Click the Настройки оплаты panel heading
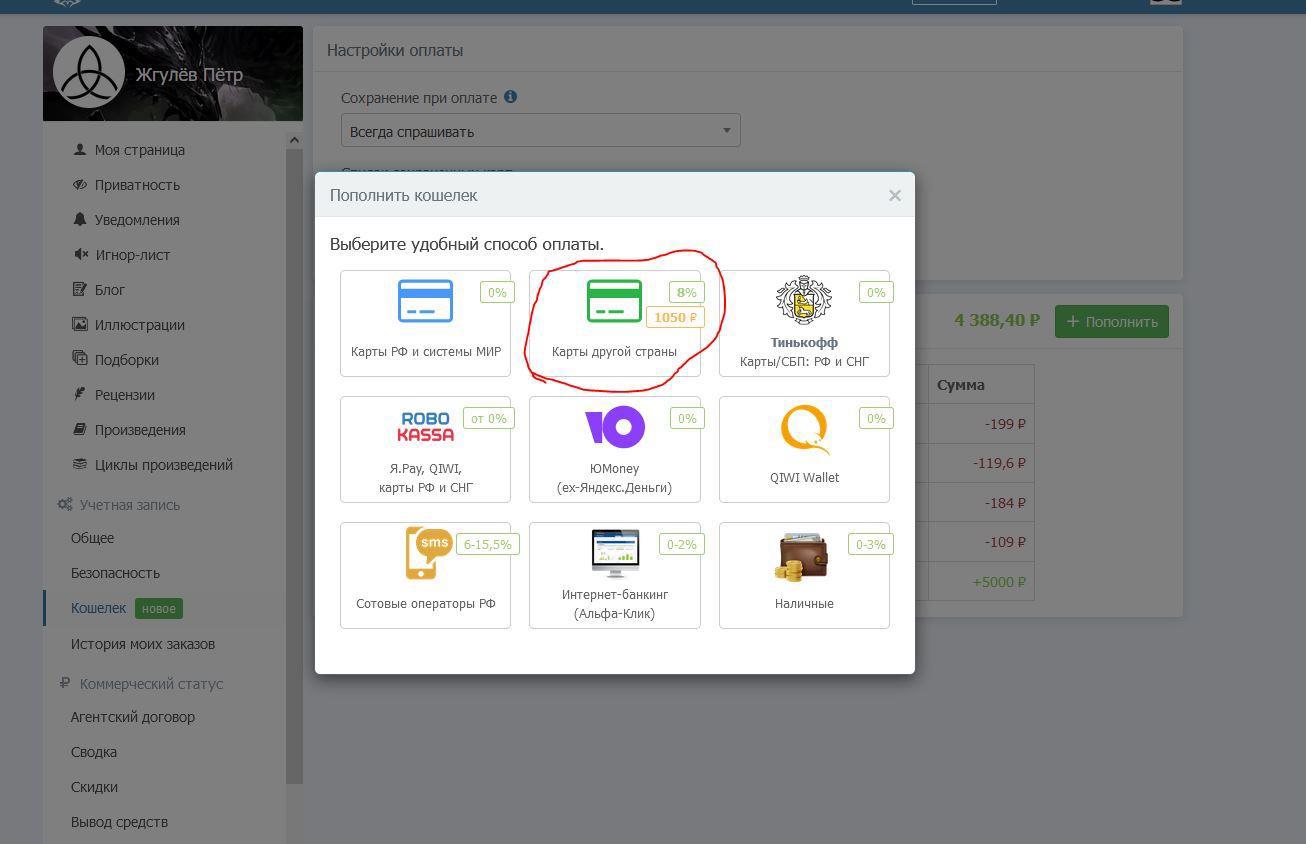The height and width of the screenshot is (844, 1306). (x=395, y=50)
